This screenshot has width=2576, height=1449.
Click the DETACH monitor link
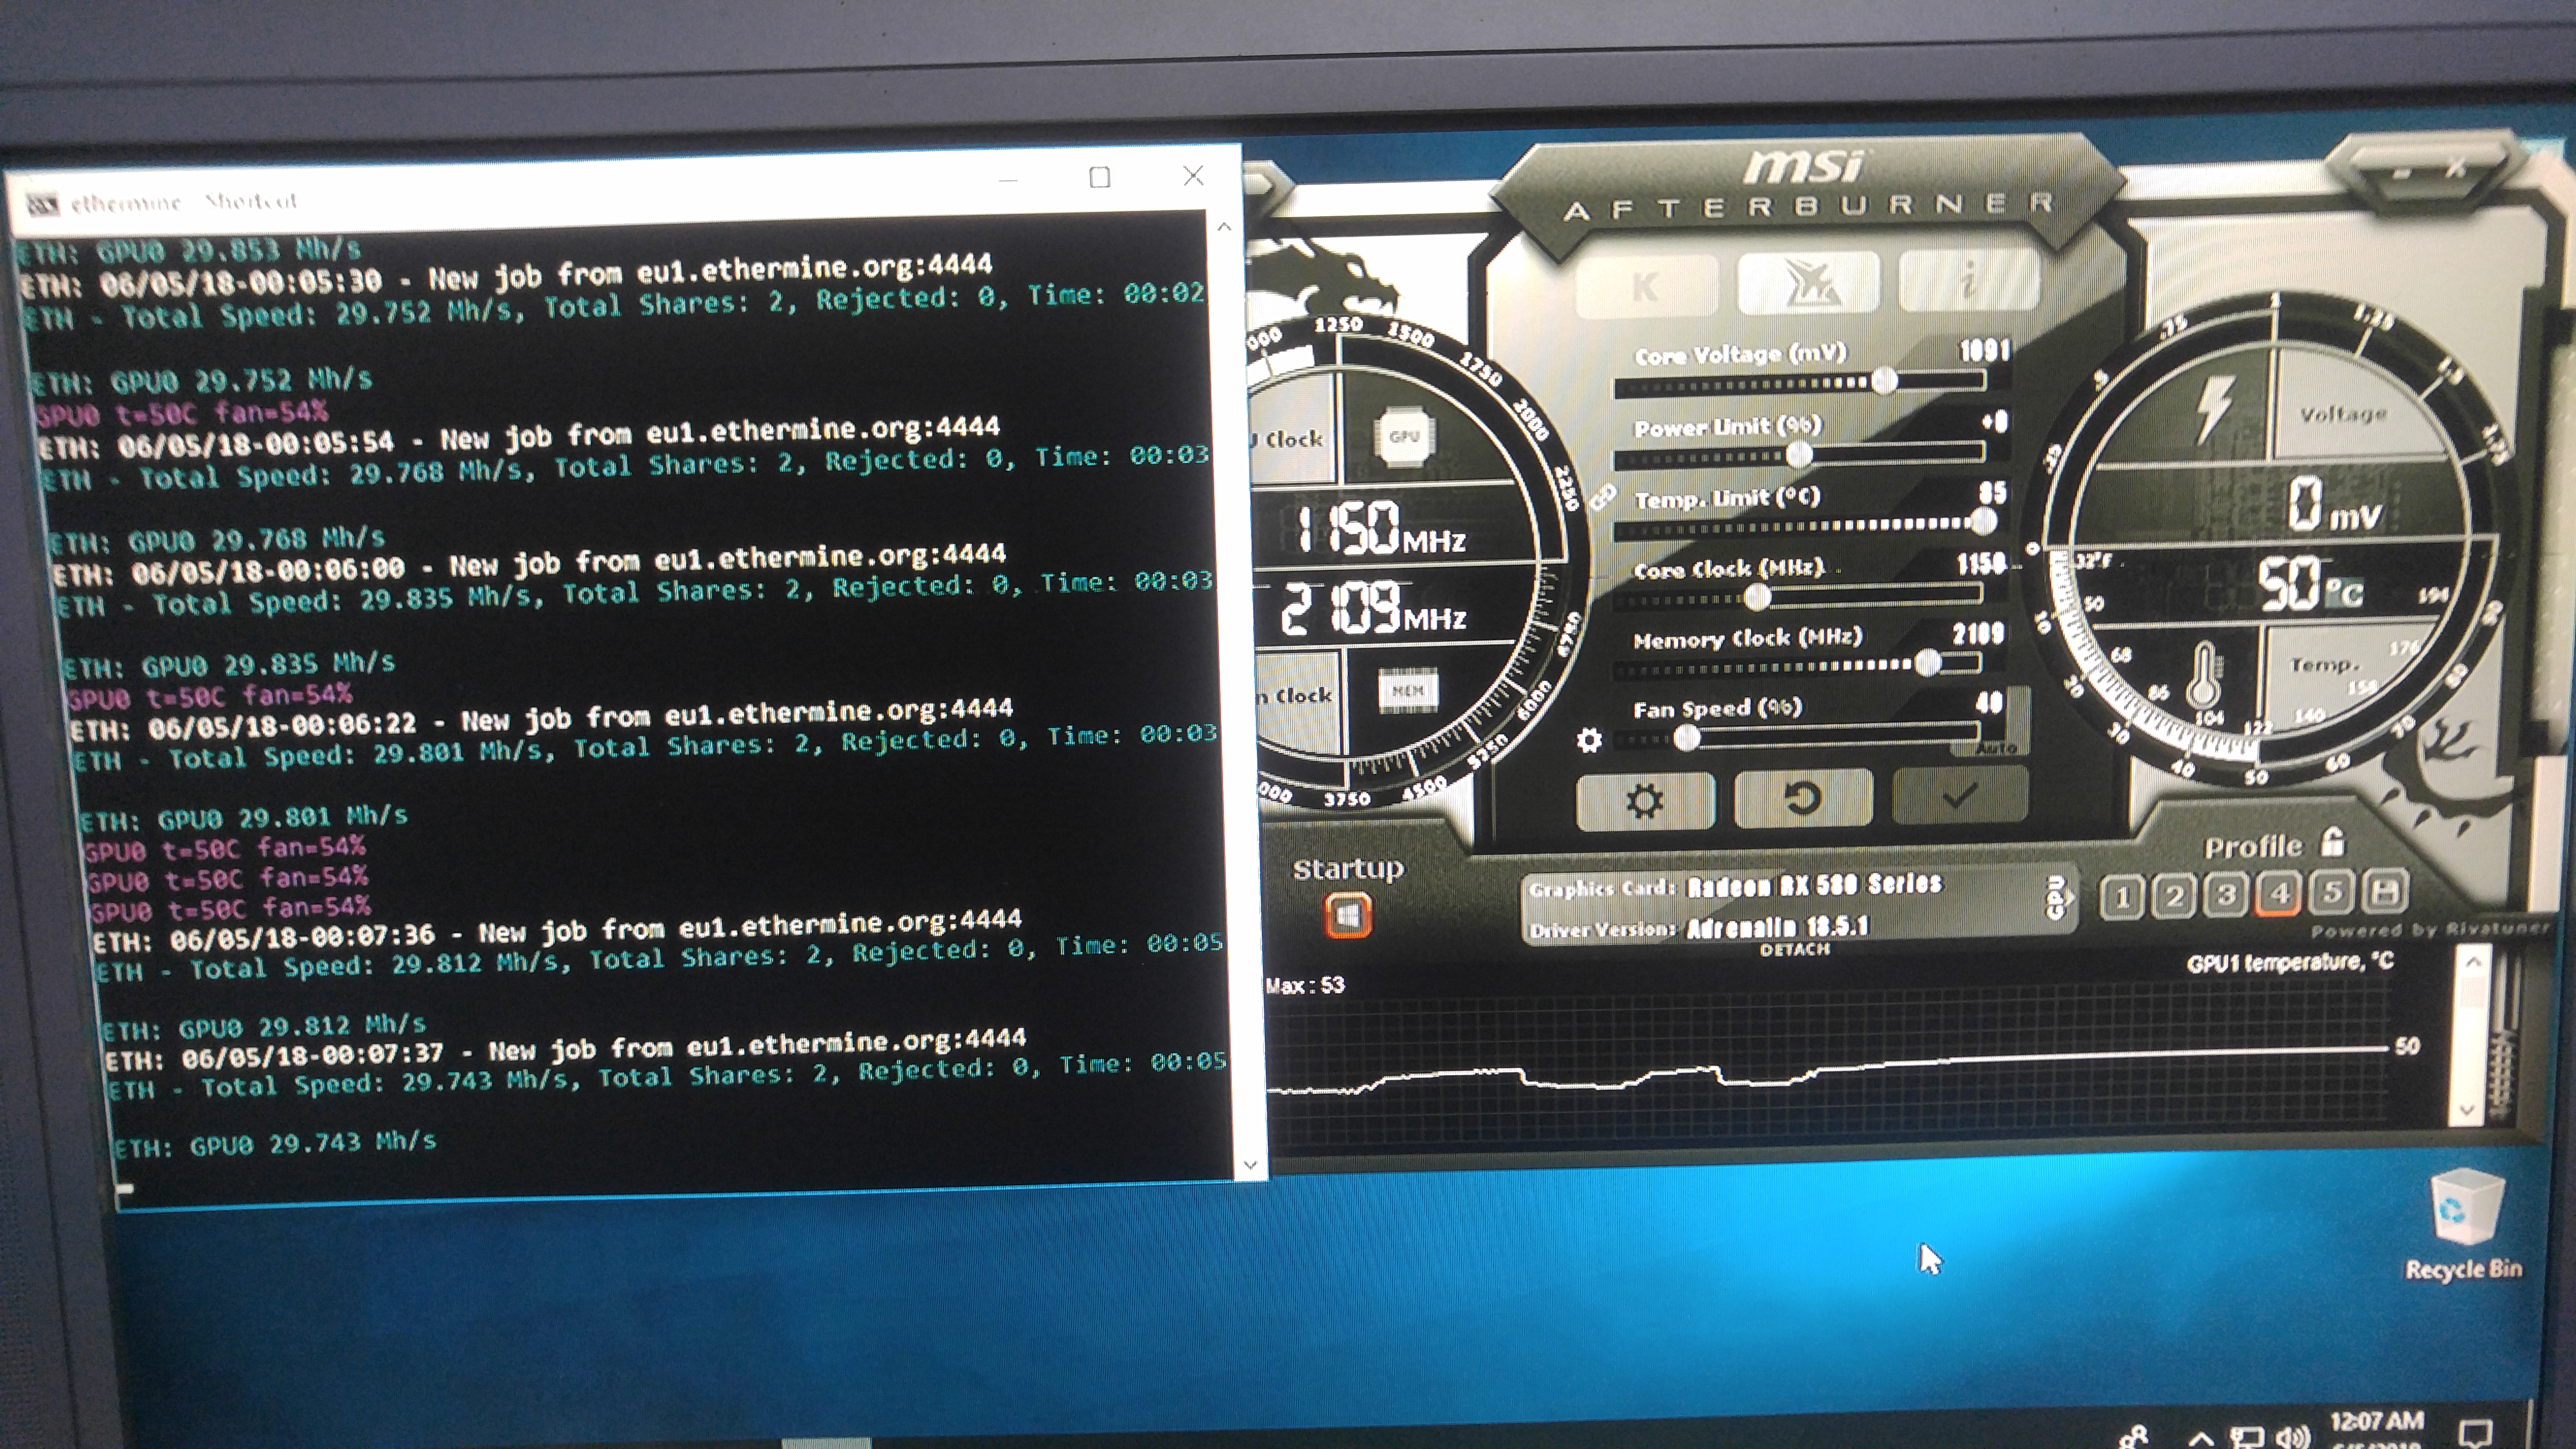(1794, 949)
